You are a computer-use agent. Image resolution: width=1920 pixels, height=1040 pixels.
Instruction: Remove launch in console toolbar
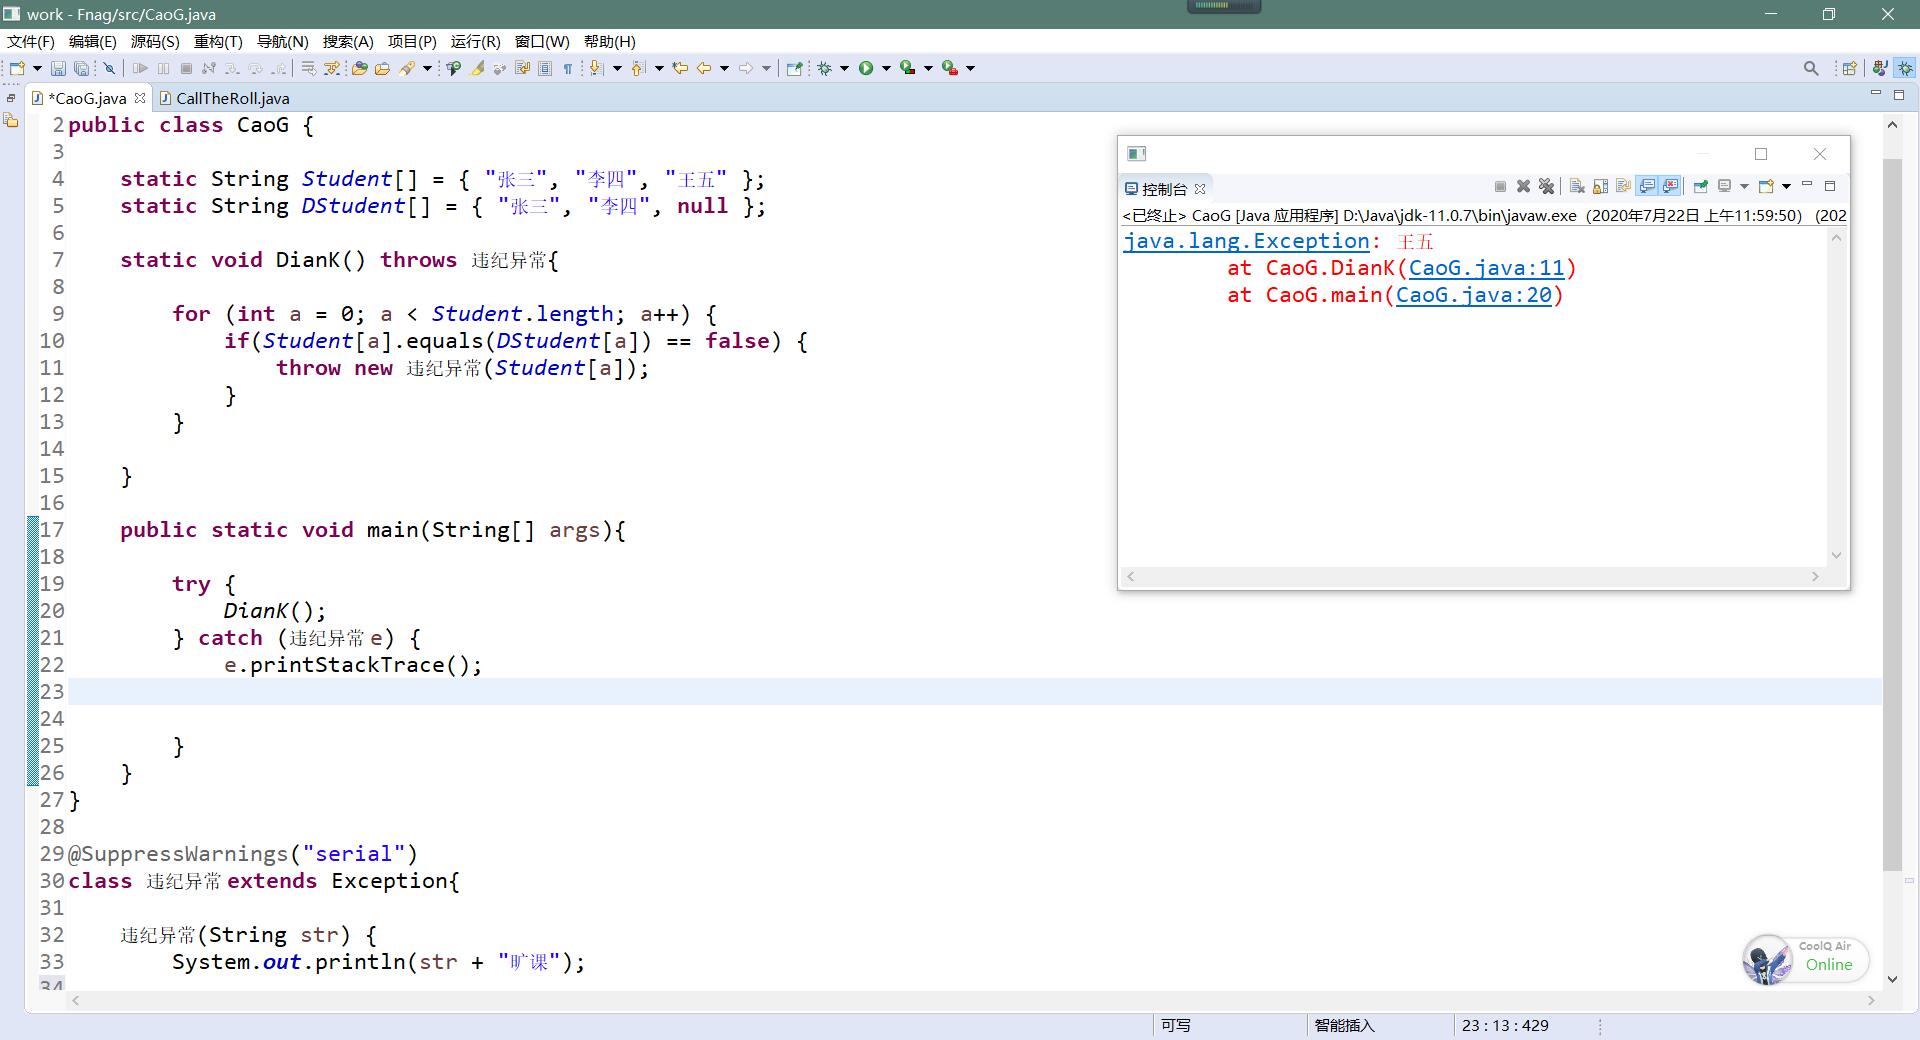[1523, 186]
